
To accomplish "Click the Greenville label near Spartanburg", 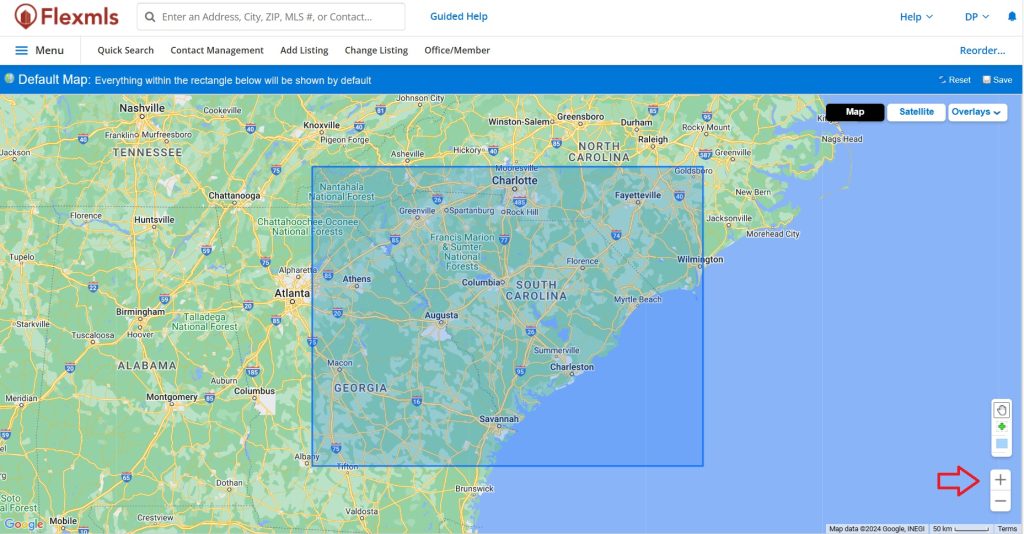I will tap(417, 211).
